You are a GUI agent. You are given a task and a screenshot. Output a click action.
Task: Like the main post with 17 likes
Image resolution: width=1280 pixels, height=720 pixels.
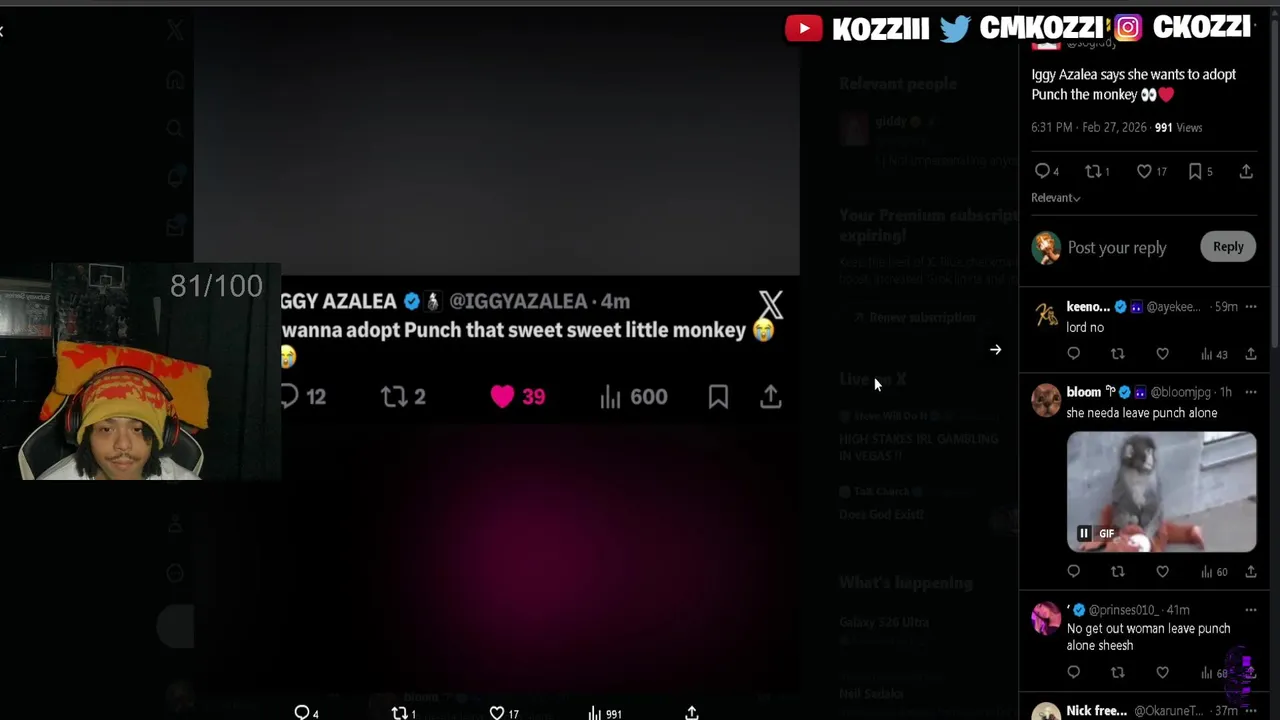pos(1151,171)
